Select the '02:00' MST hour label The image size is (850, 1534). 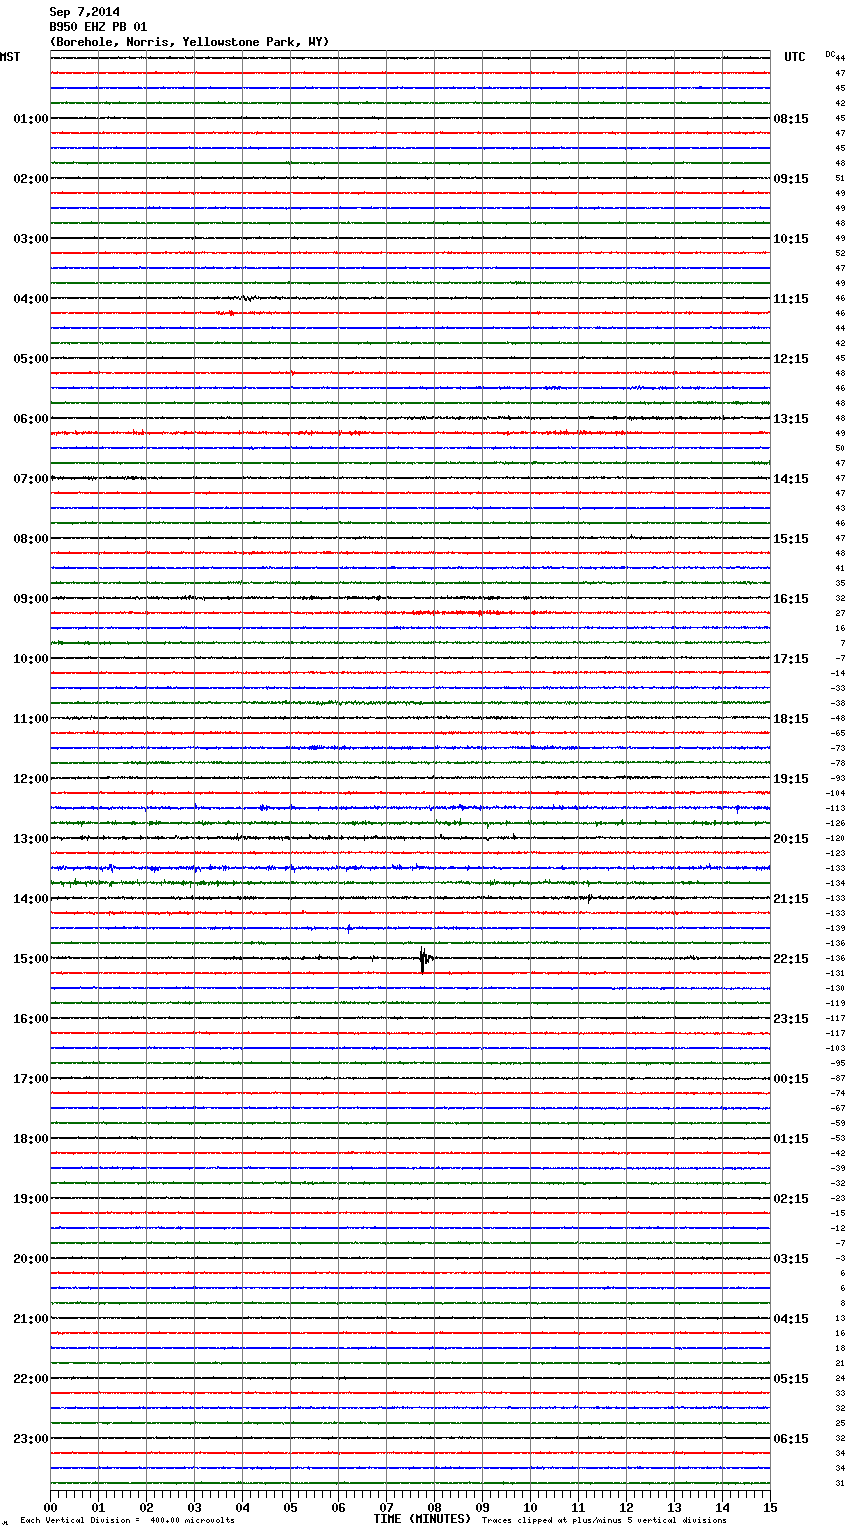click(x=31, y=179)
